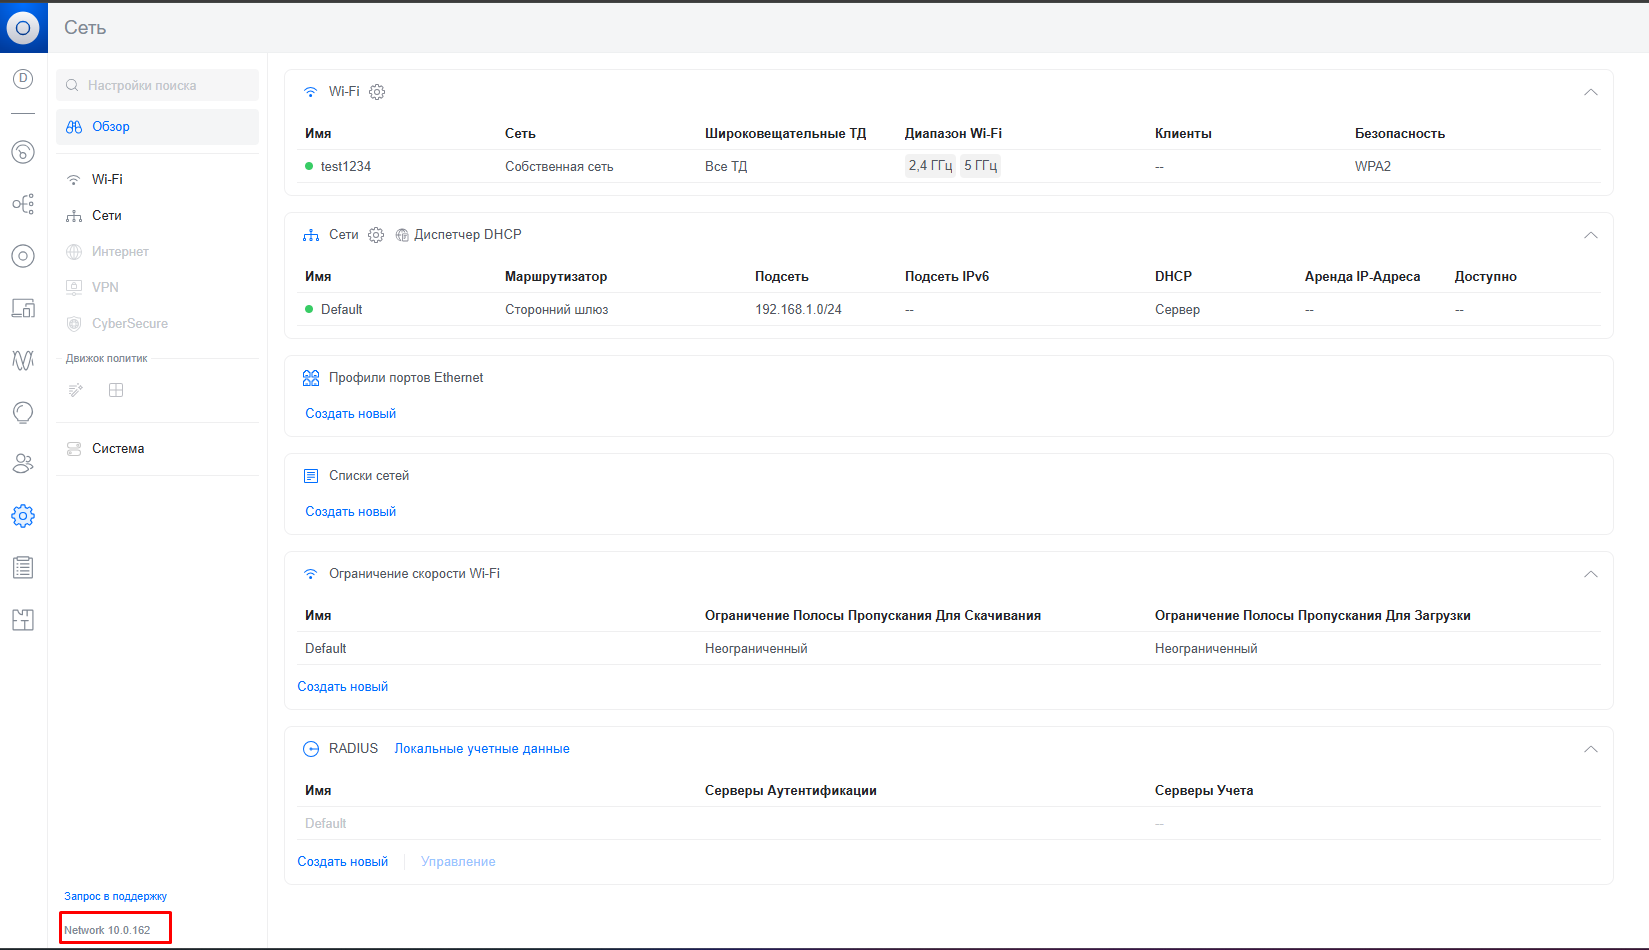Click the blue settings gear in left rail
The width and height of the screenshot is (1649, 950).
[23, 516]
